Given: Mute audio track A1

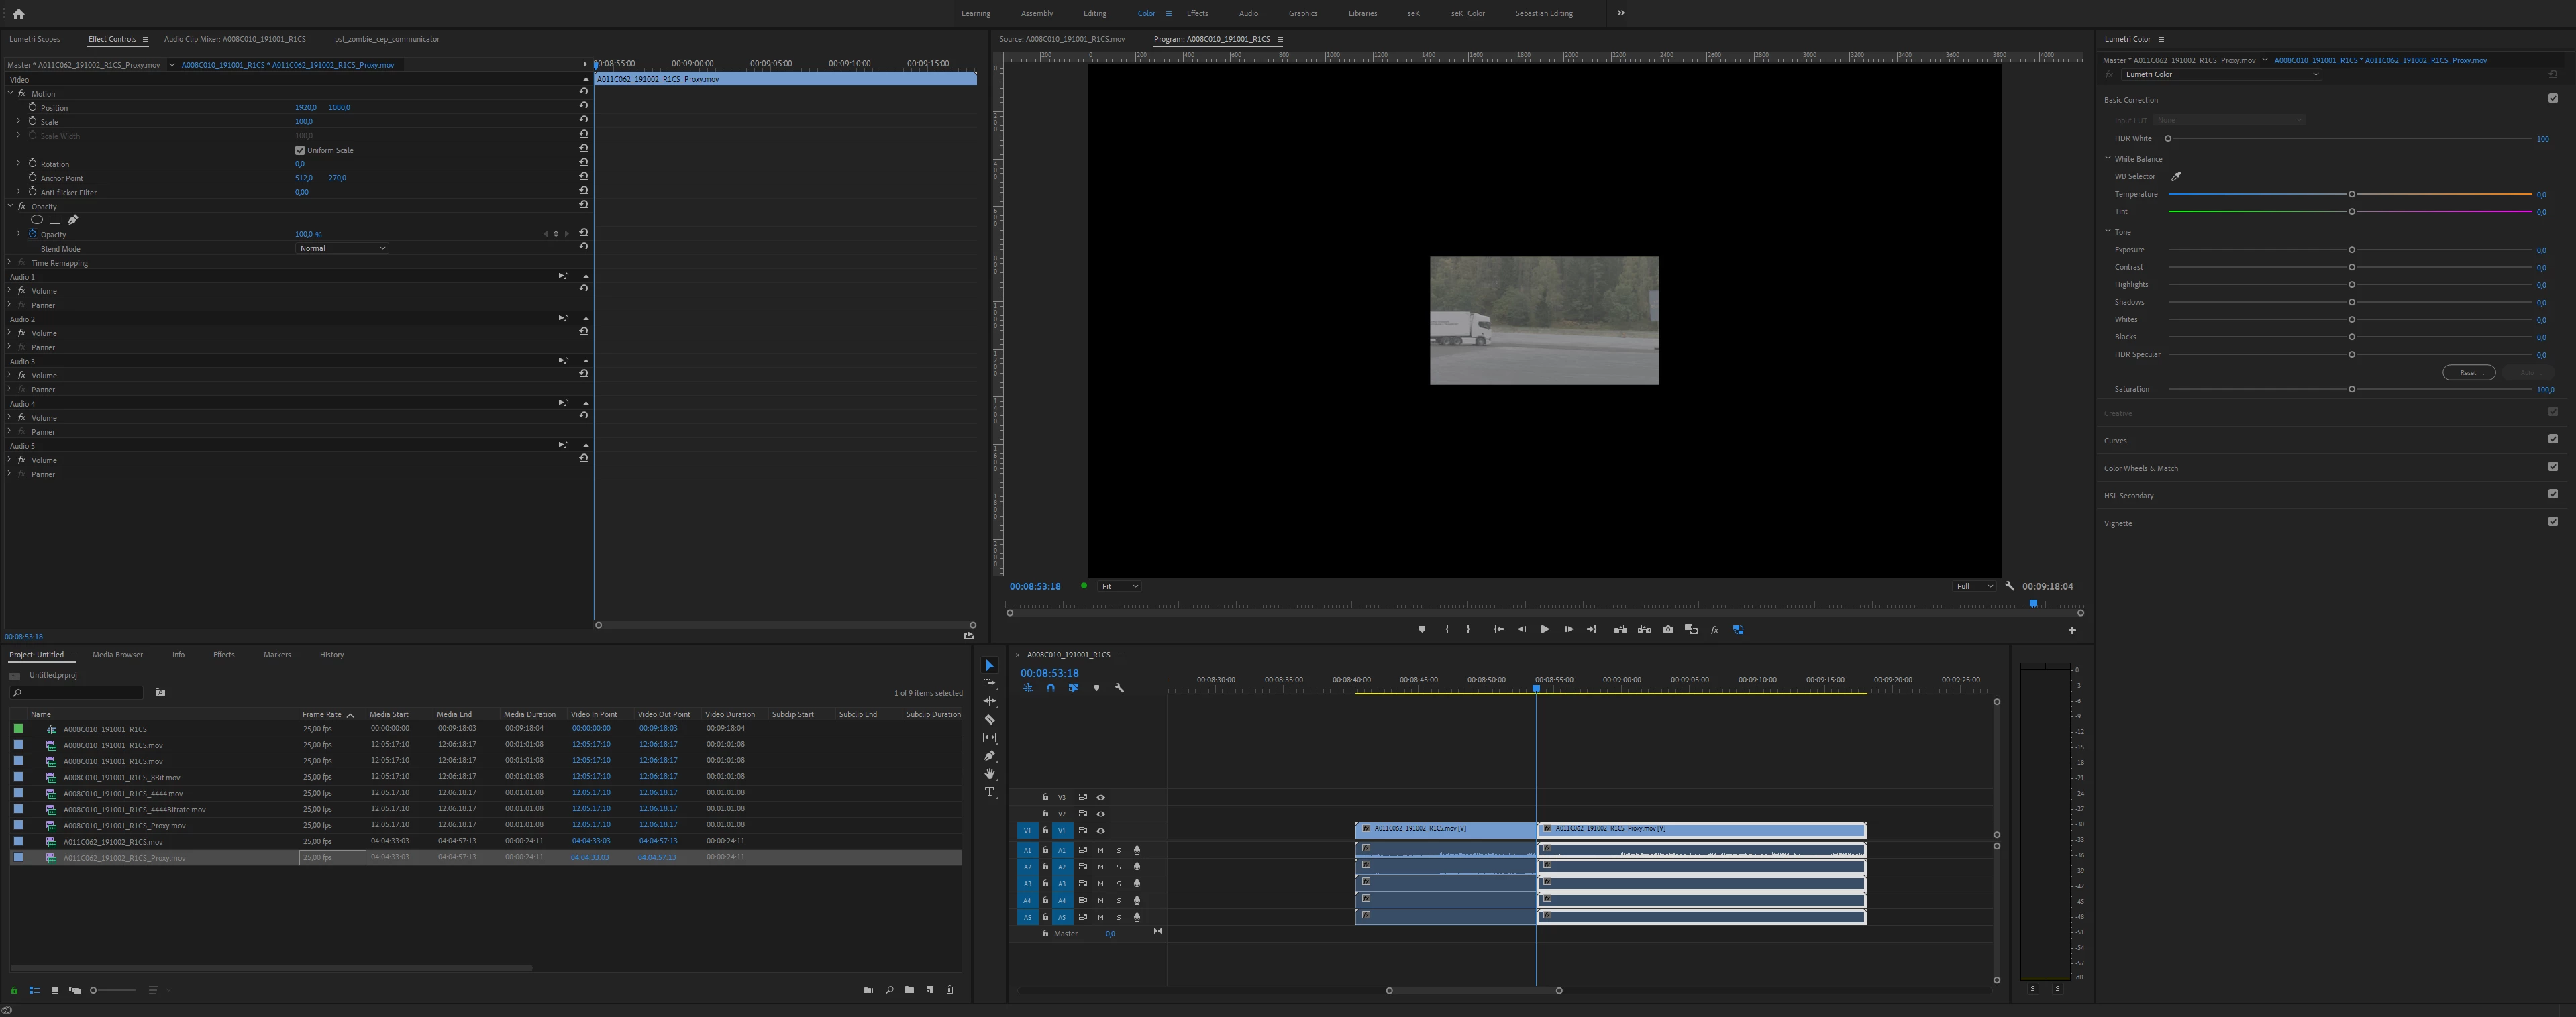Looking at the screenshot, I should (1100, 850).
